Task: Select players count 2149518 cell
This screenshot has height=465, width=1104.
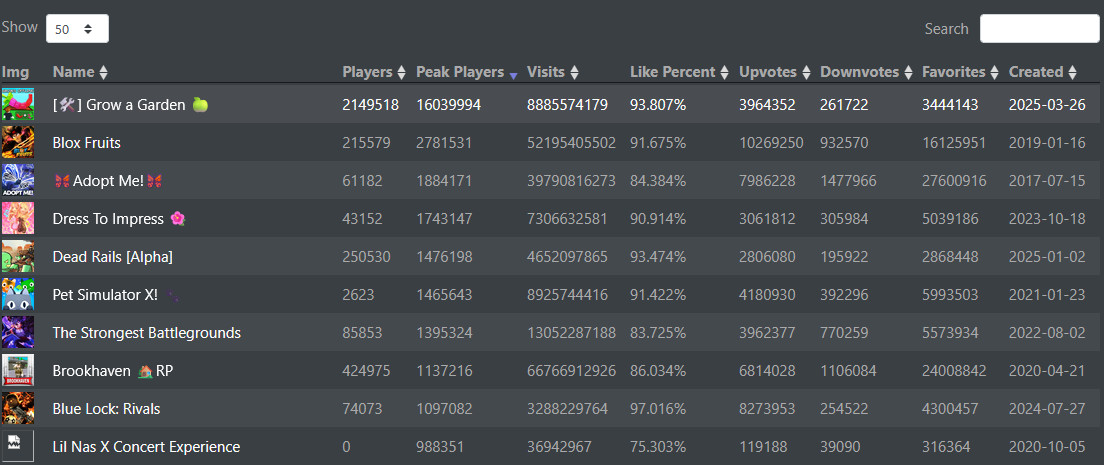Action: click(370, 105)
